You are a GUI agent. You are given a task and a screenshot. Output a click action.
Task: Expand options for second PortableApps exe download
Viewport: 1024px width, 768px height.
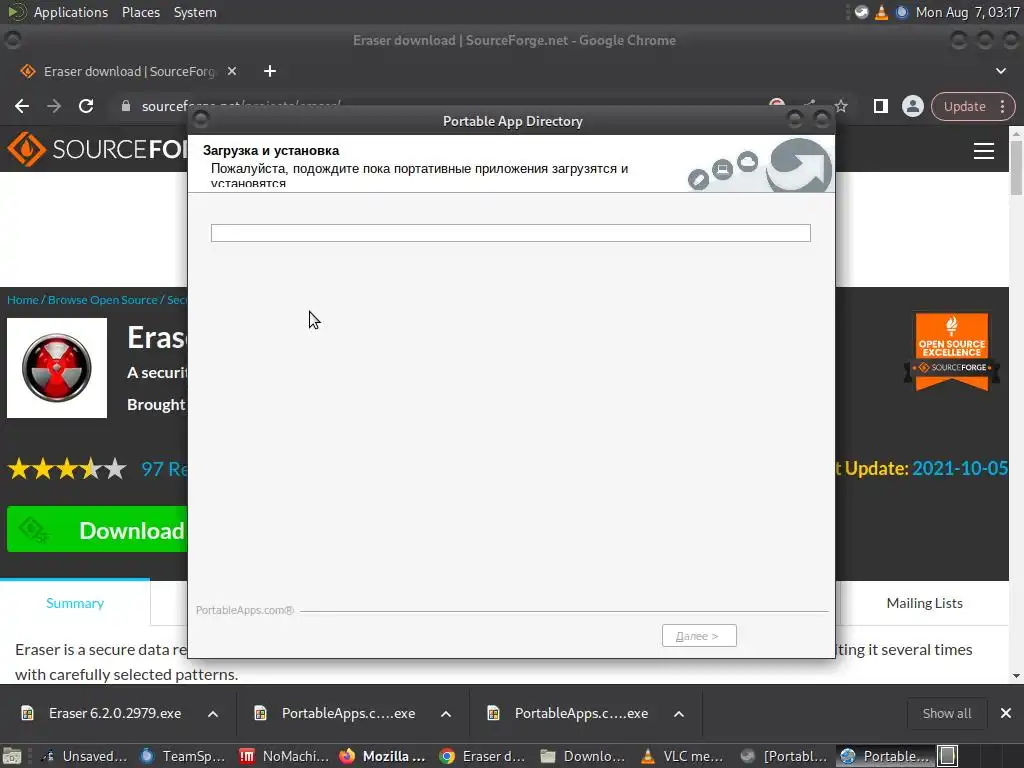pyautogui.click(x=679, y=714)
